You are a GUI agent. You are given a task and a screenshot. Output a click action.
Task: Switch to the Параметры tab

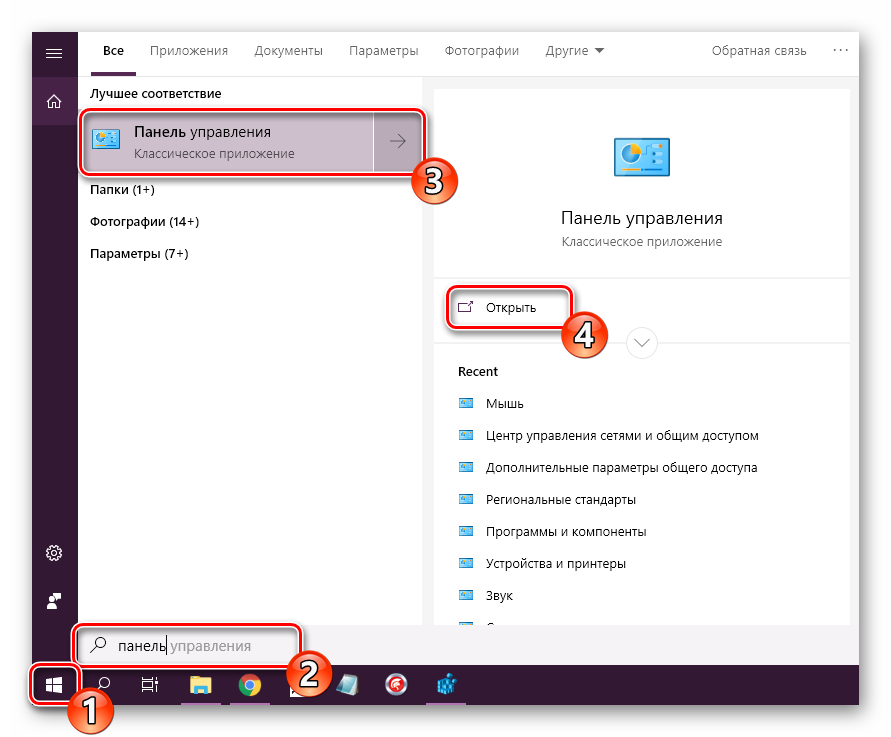(384, 51)
